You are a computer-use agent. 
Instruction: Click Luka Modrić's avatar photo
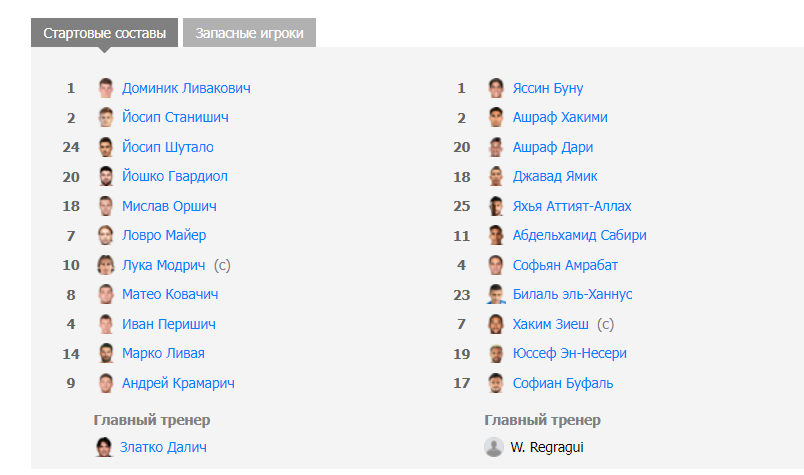coord(106,265)
